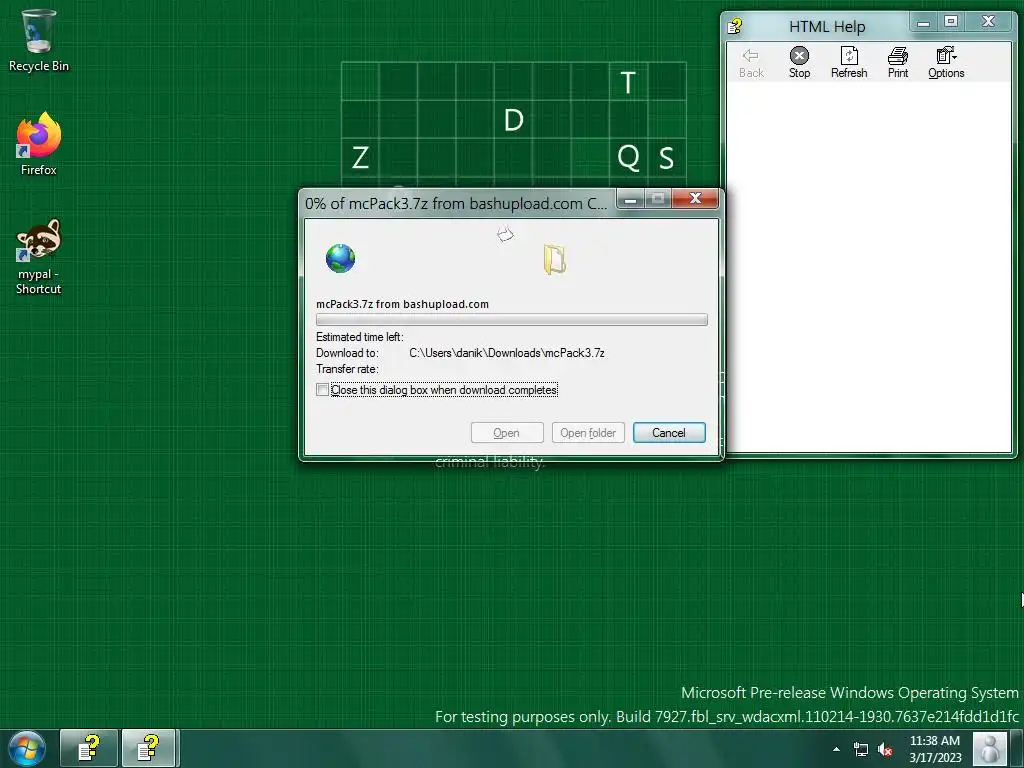Close the HTML Help window

coord(988,22)
